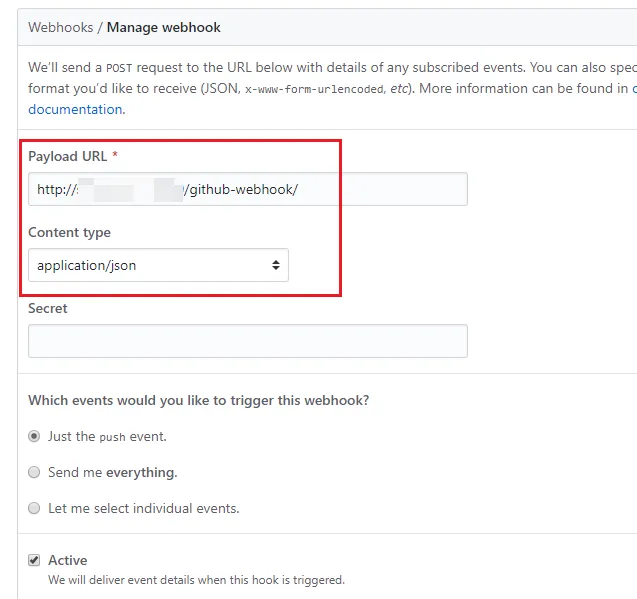Screen dimensions: 637x599
Task: Pick the "Let me select individual events" radio button
Action: 35,508
